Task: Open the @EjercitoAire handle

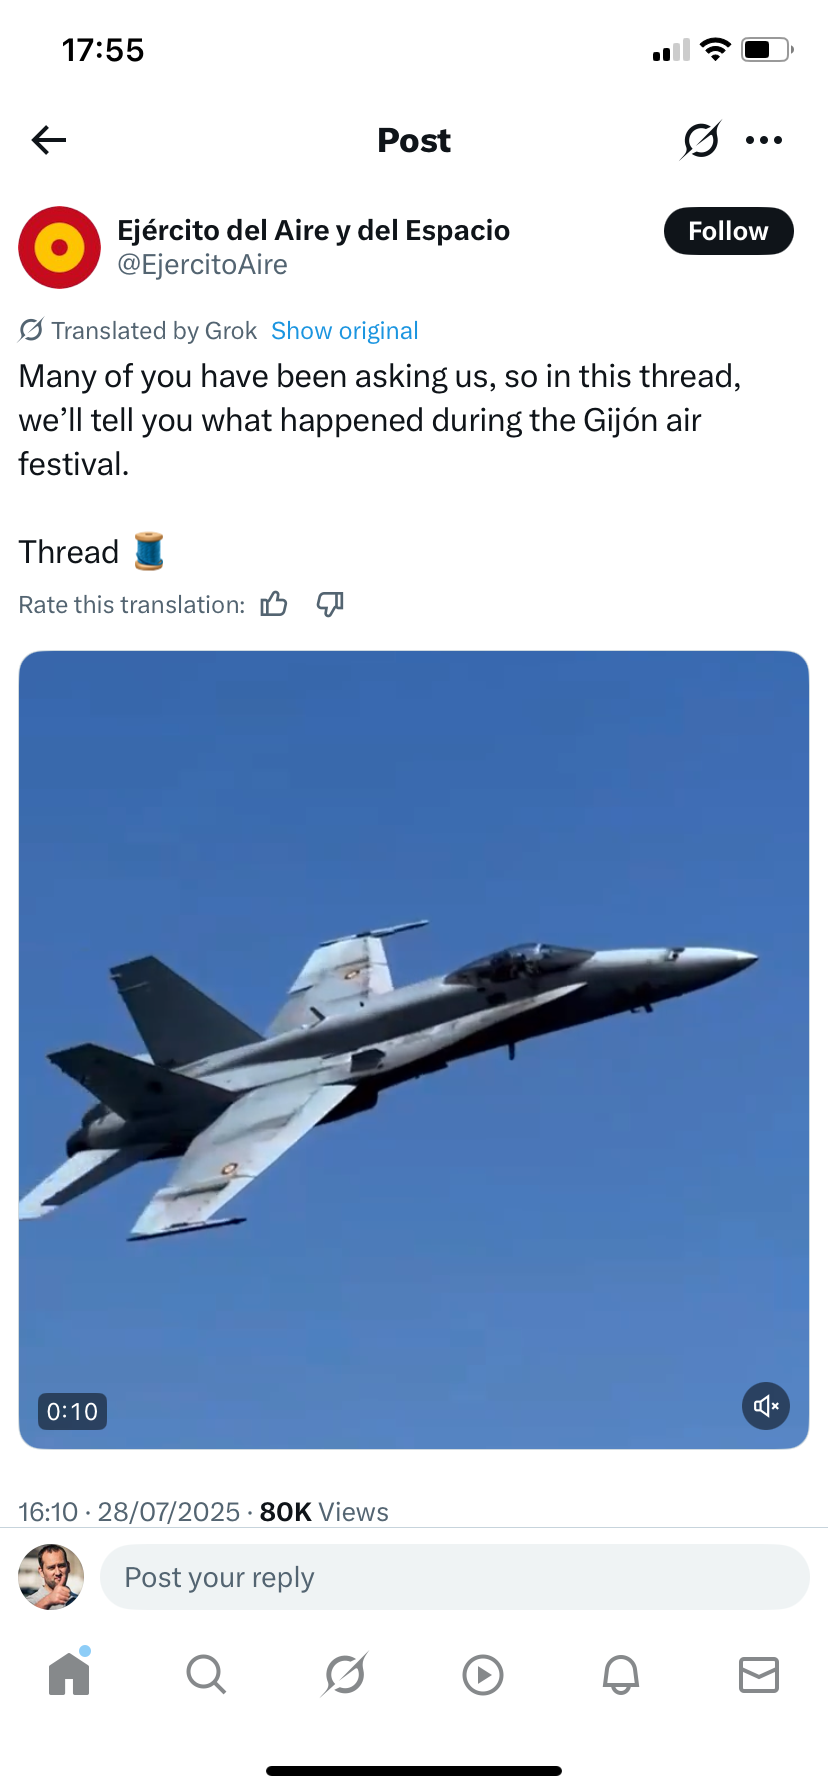Action: (202, 265)
